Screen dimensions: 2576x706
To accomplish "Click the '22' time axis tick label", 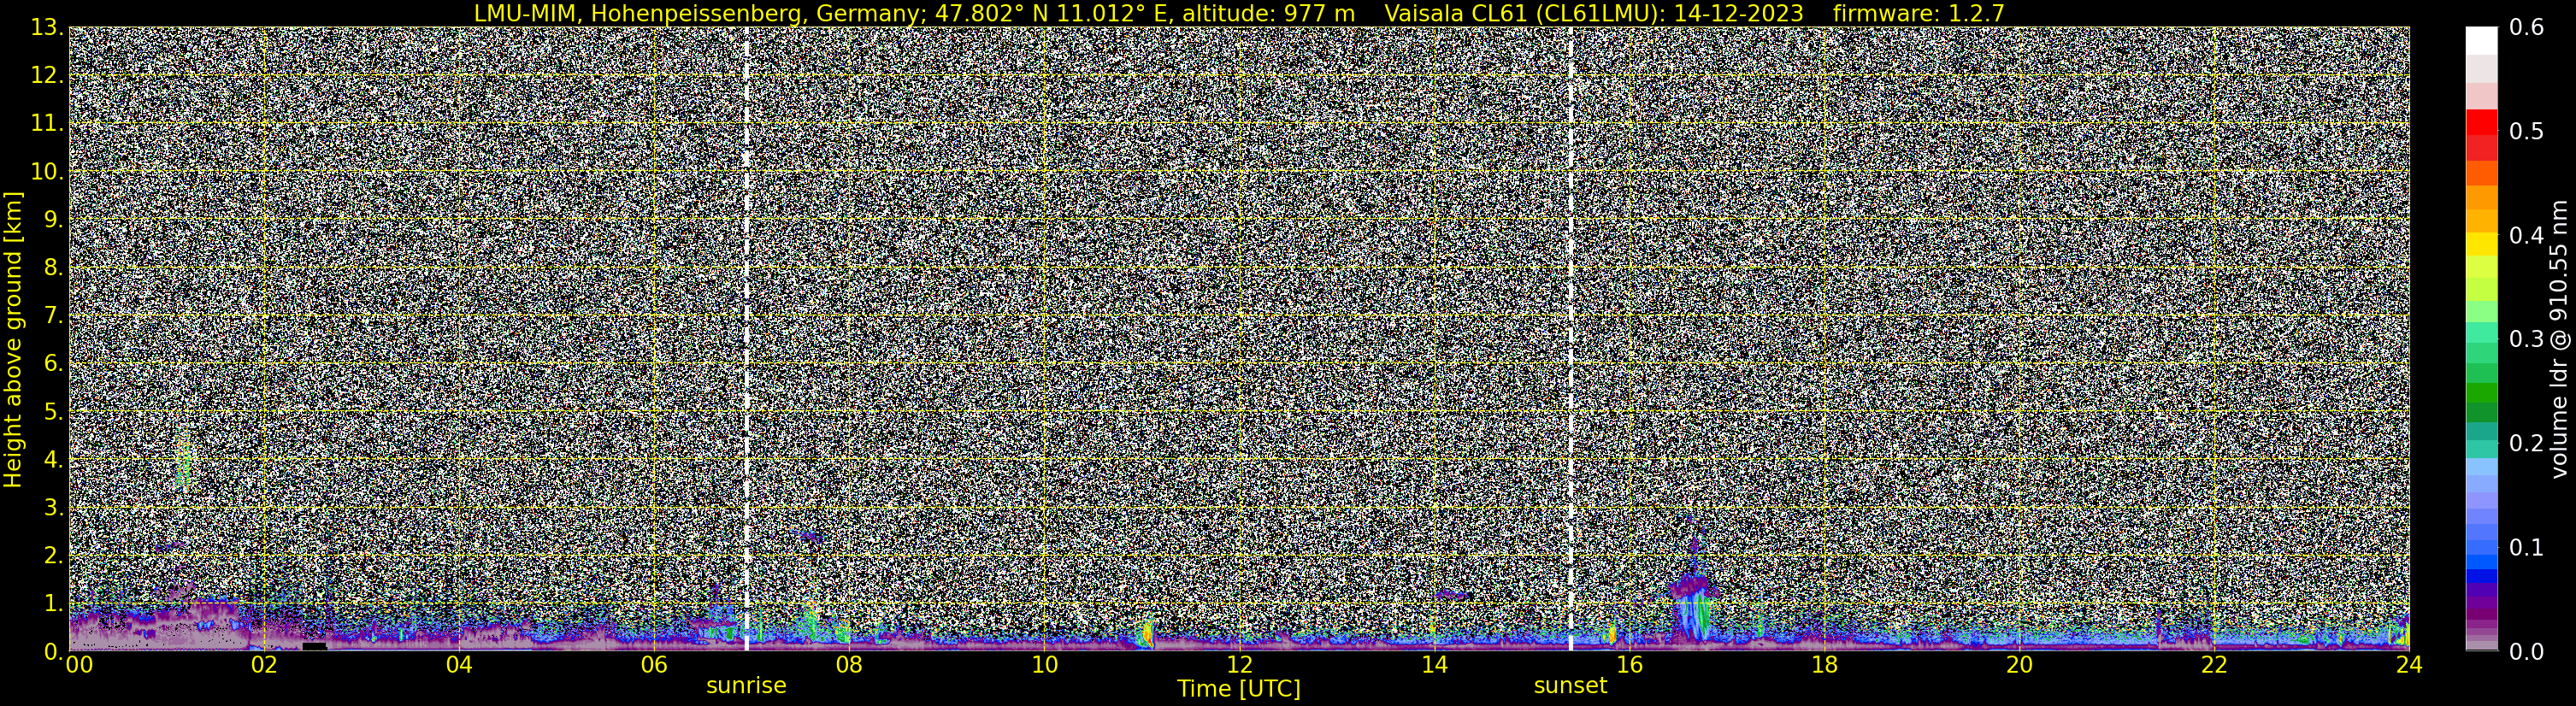I will (2214, 665).
